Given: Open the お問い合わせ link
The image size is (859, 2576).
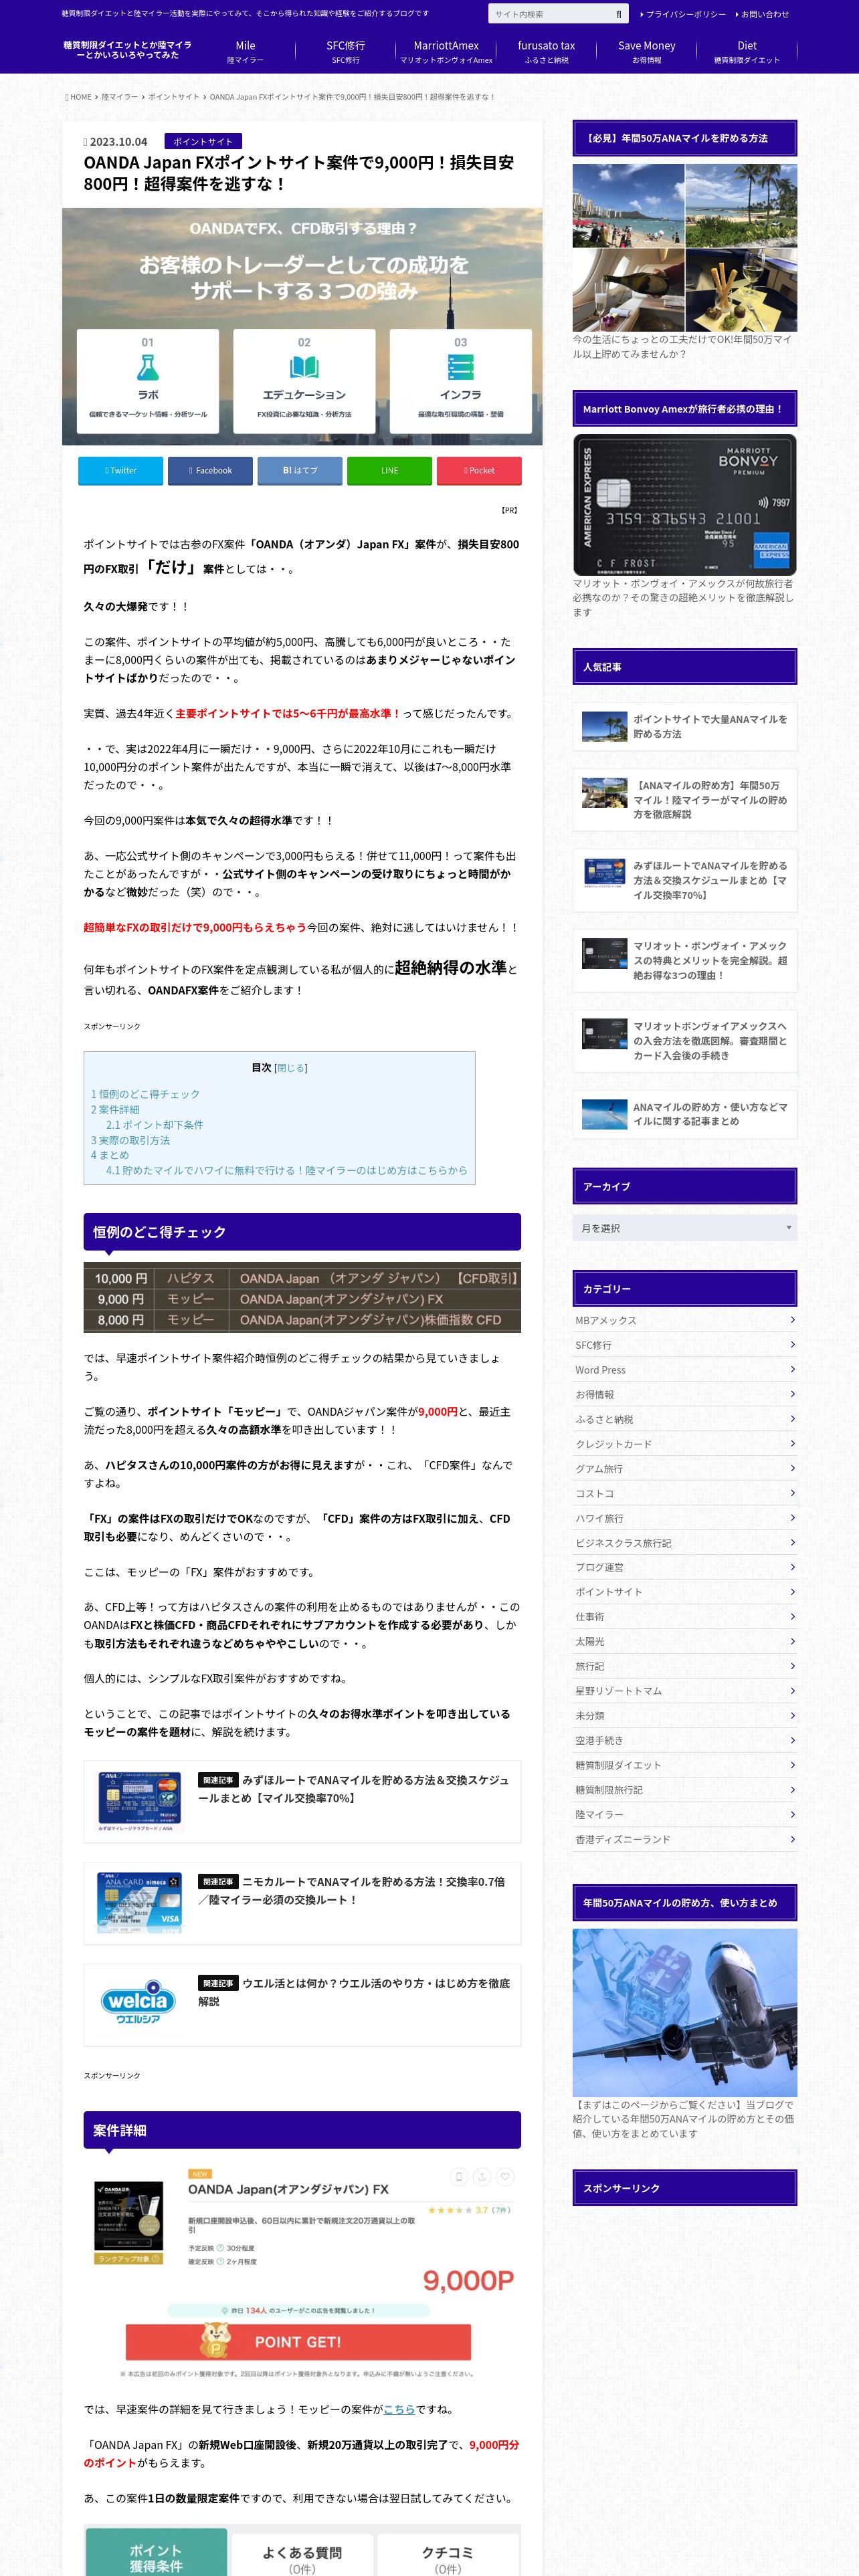Looking at the screenshot, I should coord(763,14).
